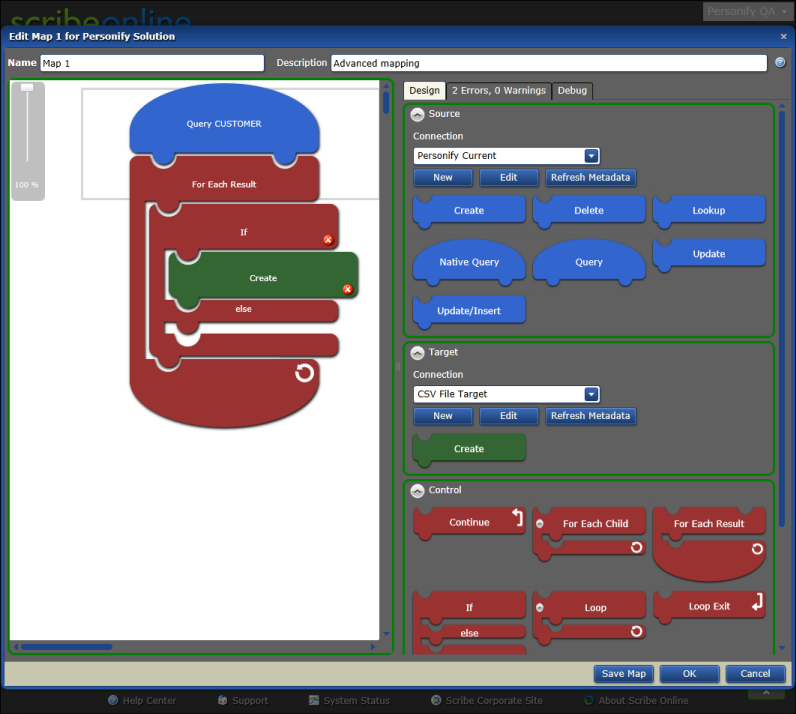Click Edit under Source connection
Viewport: 796px width, 714px height.
(508, 177)
